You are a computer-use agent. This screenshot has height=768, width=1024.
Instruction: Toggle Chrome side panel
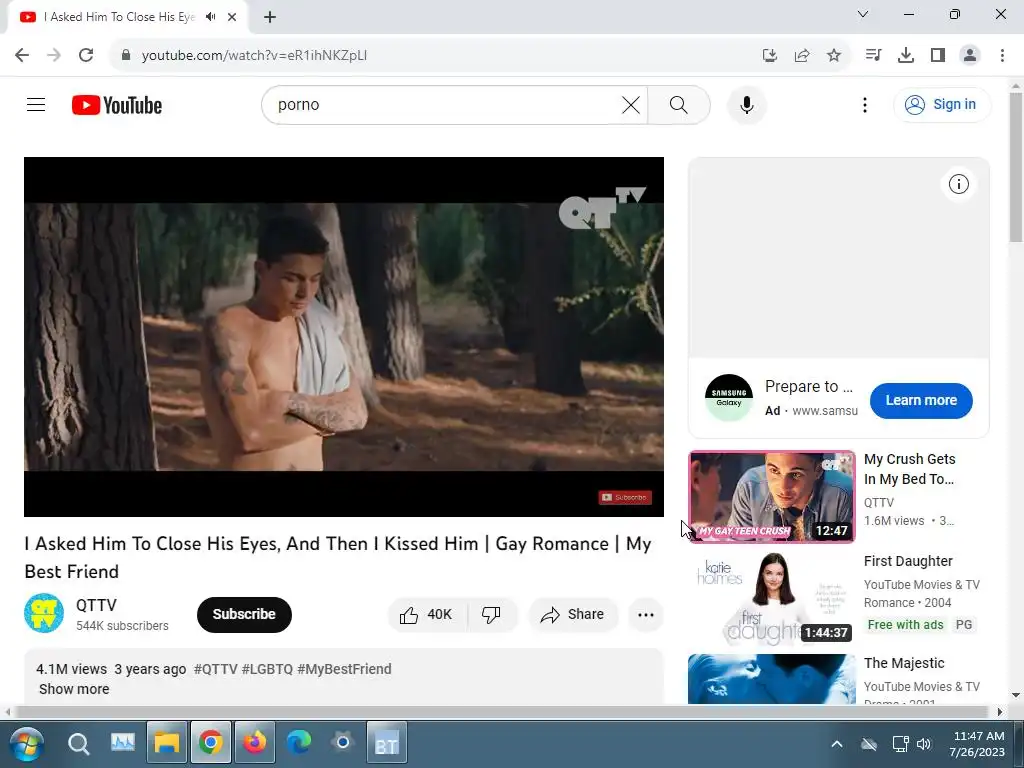pos(938,56)
